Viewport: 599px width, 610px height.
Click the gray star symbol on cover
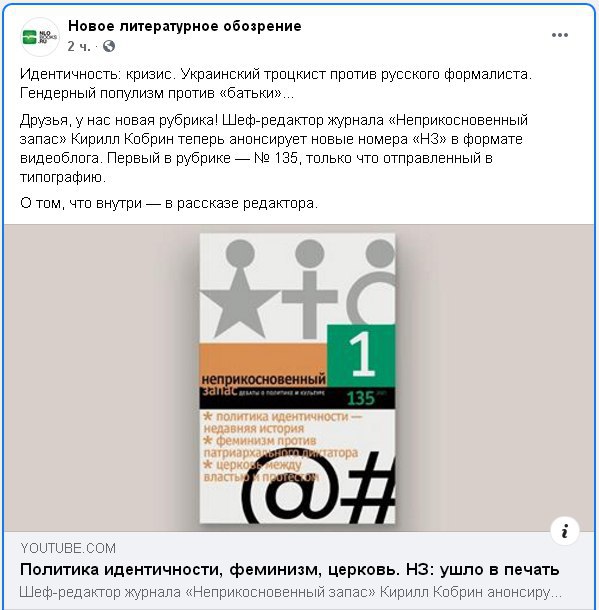(x=239, y=303)
